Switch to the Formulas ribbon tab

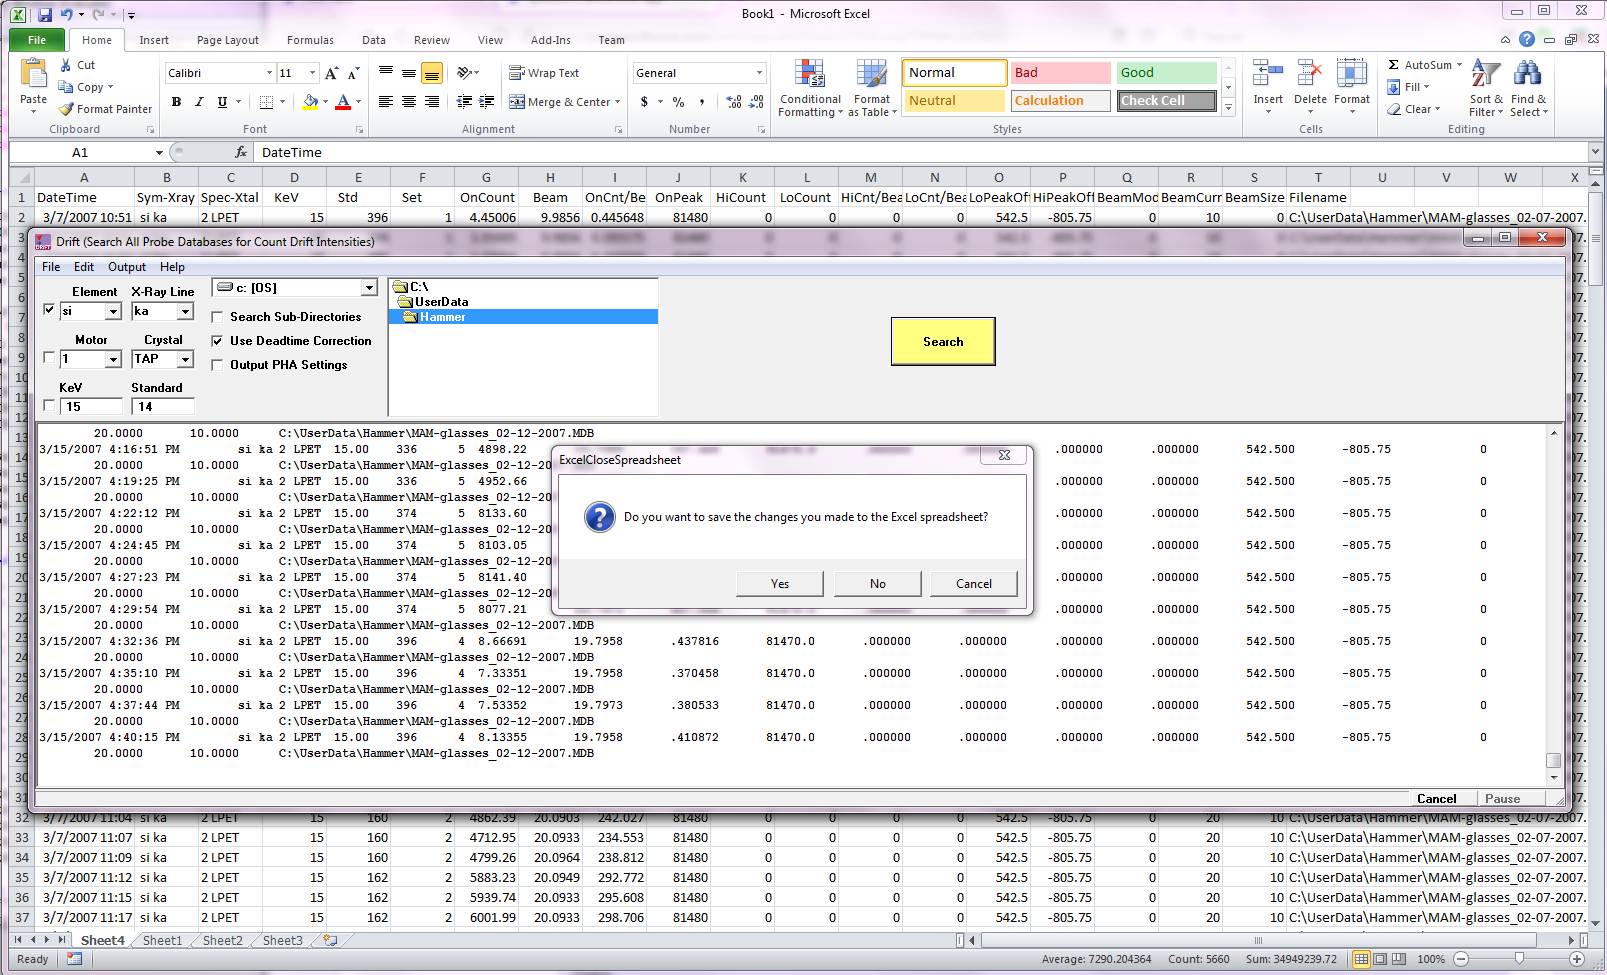tap(310, 40)
